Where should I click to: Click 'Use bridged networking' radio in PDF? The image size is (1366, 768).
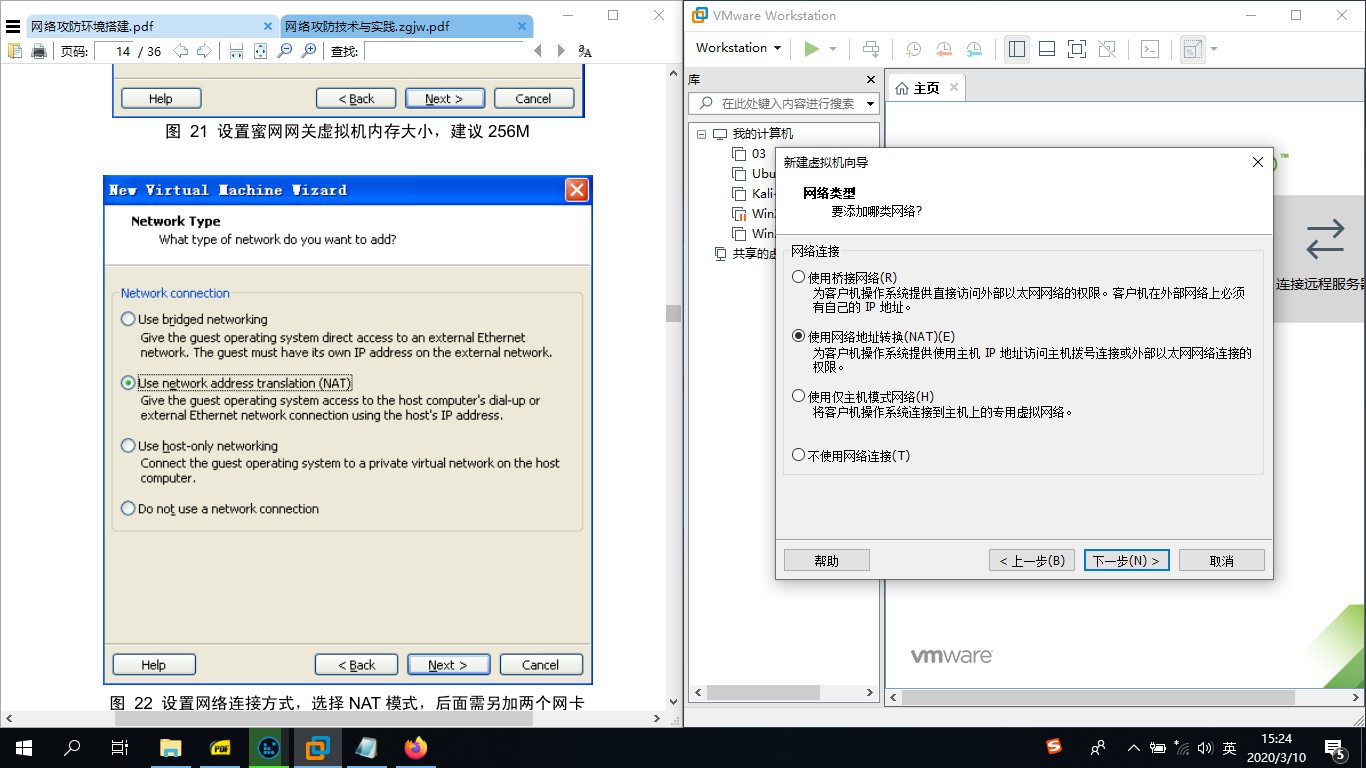click(x=128, y=319)
